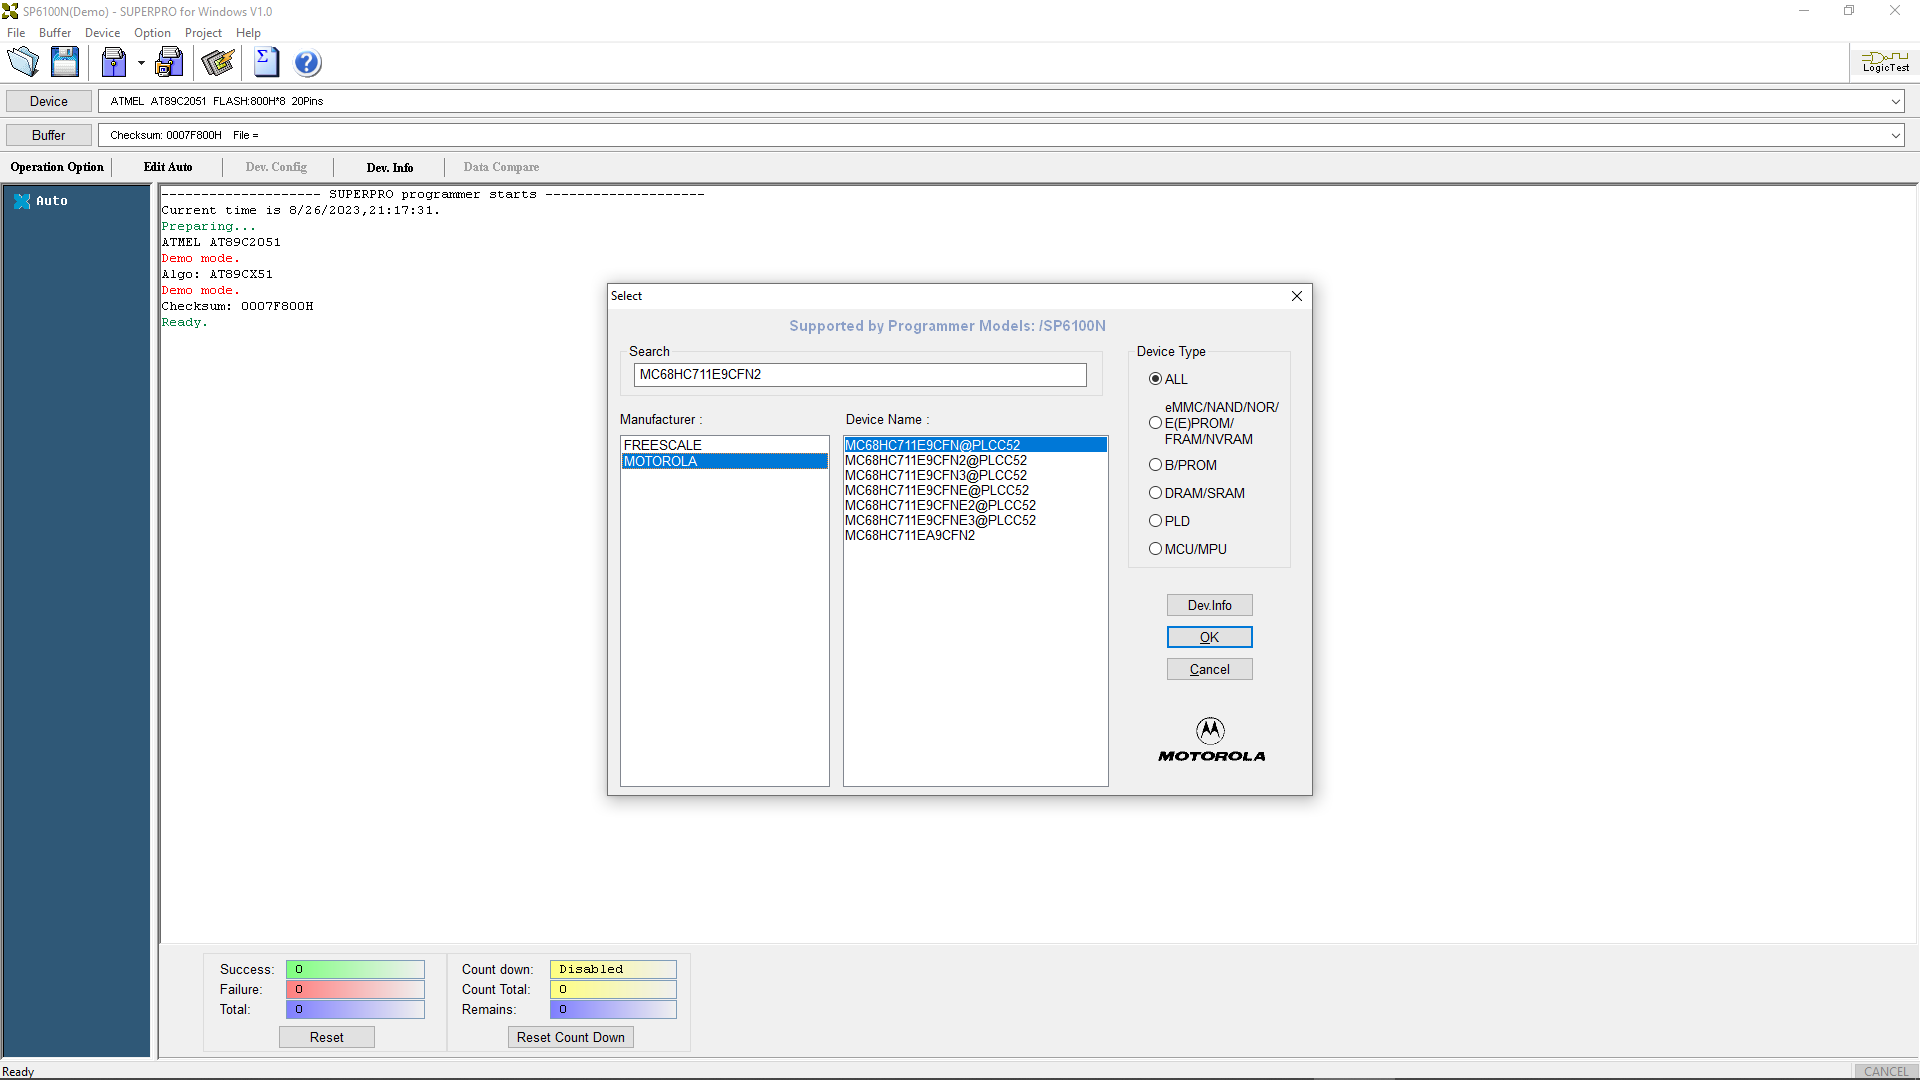Close the SUPERPRO main window
1920x1080 pixels.
[x=1895, y=11]
